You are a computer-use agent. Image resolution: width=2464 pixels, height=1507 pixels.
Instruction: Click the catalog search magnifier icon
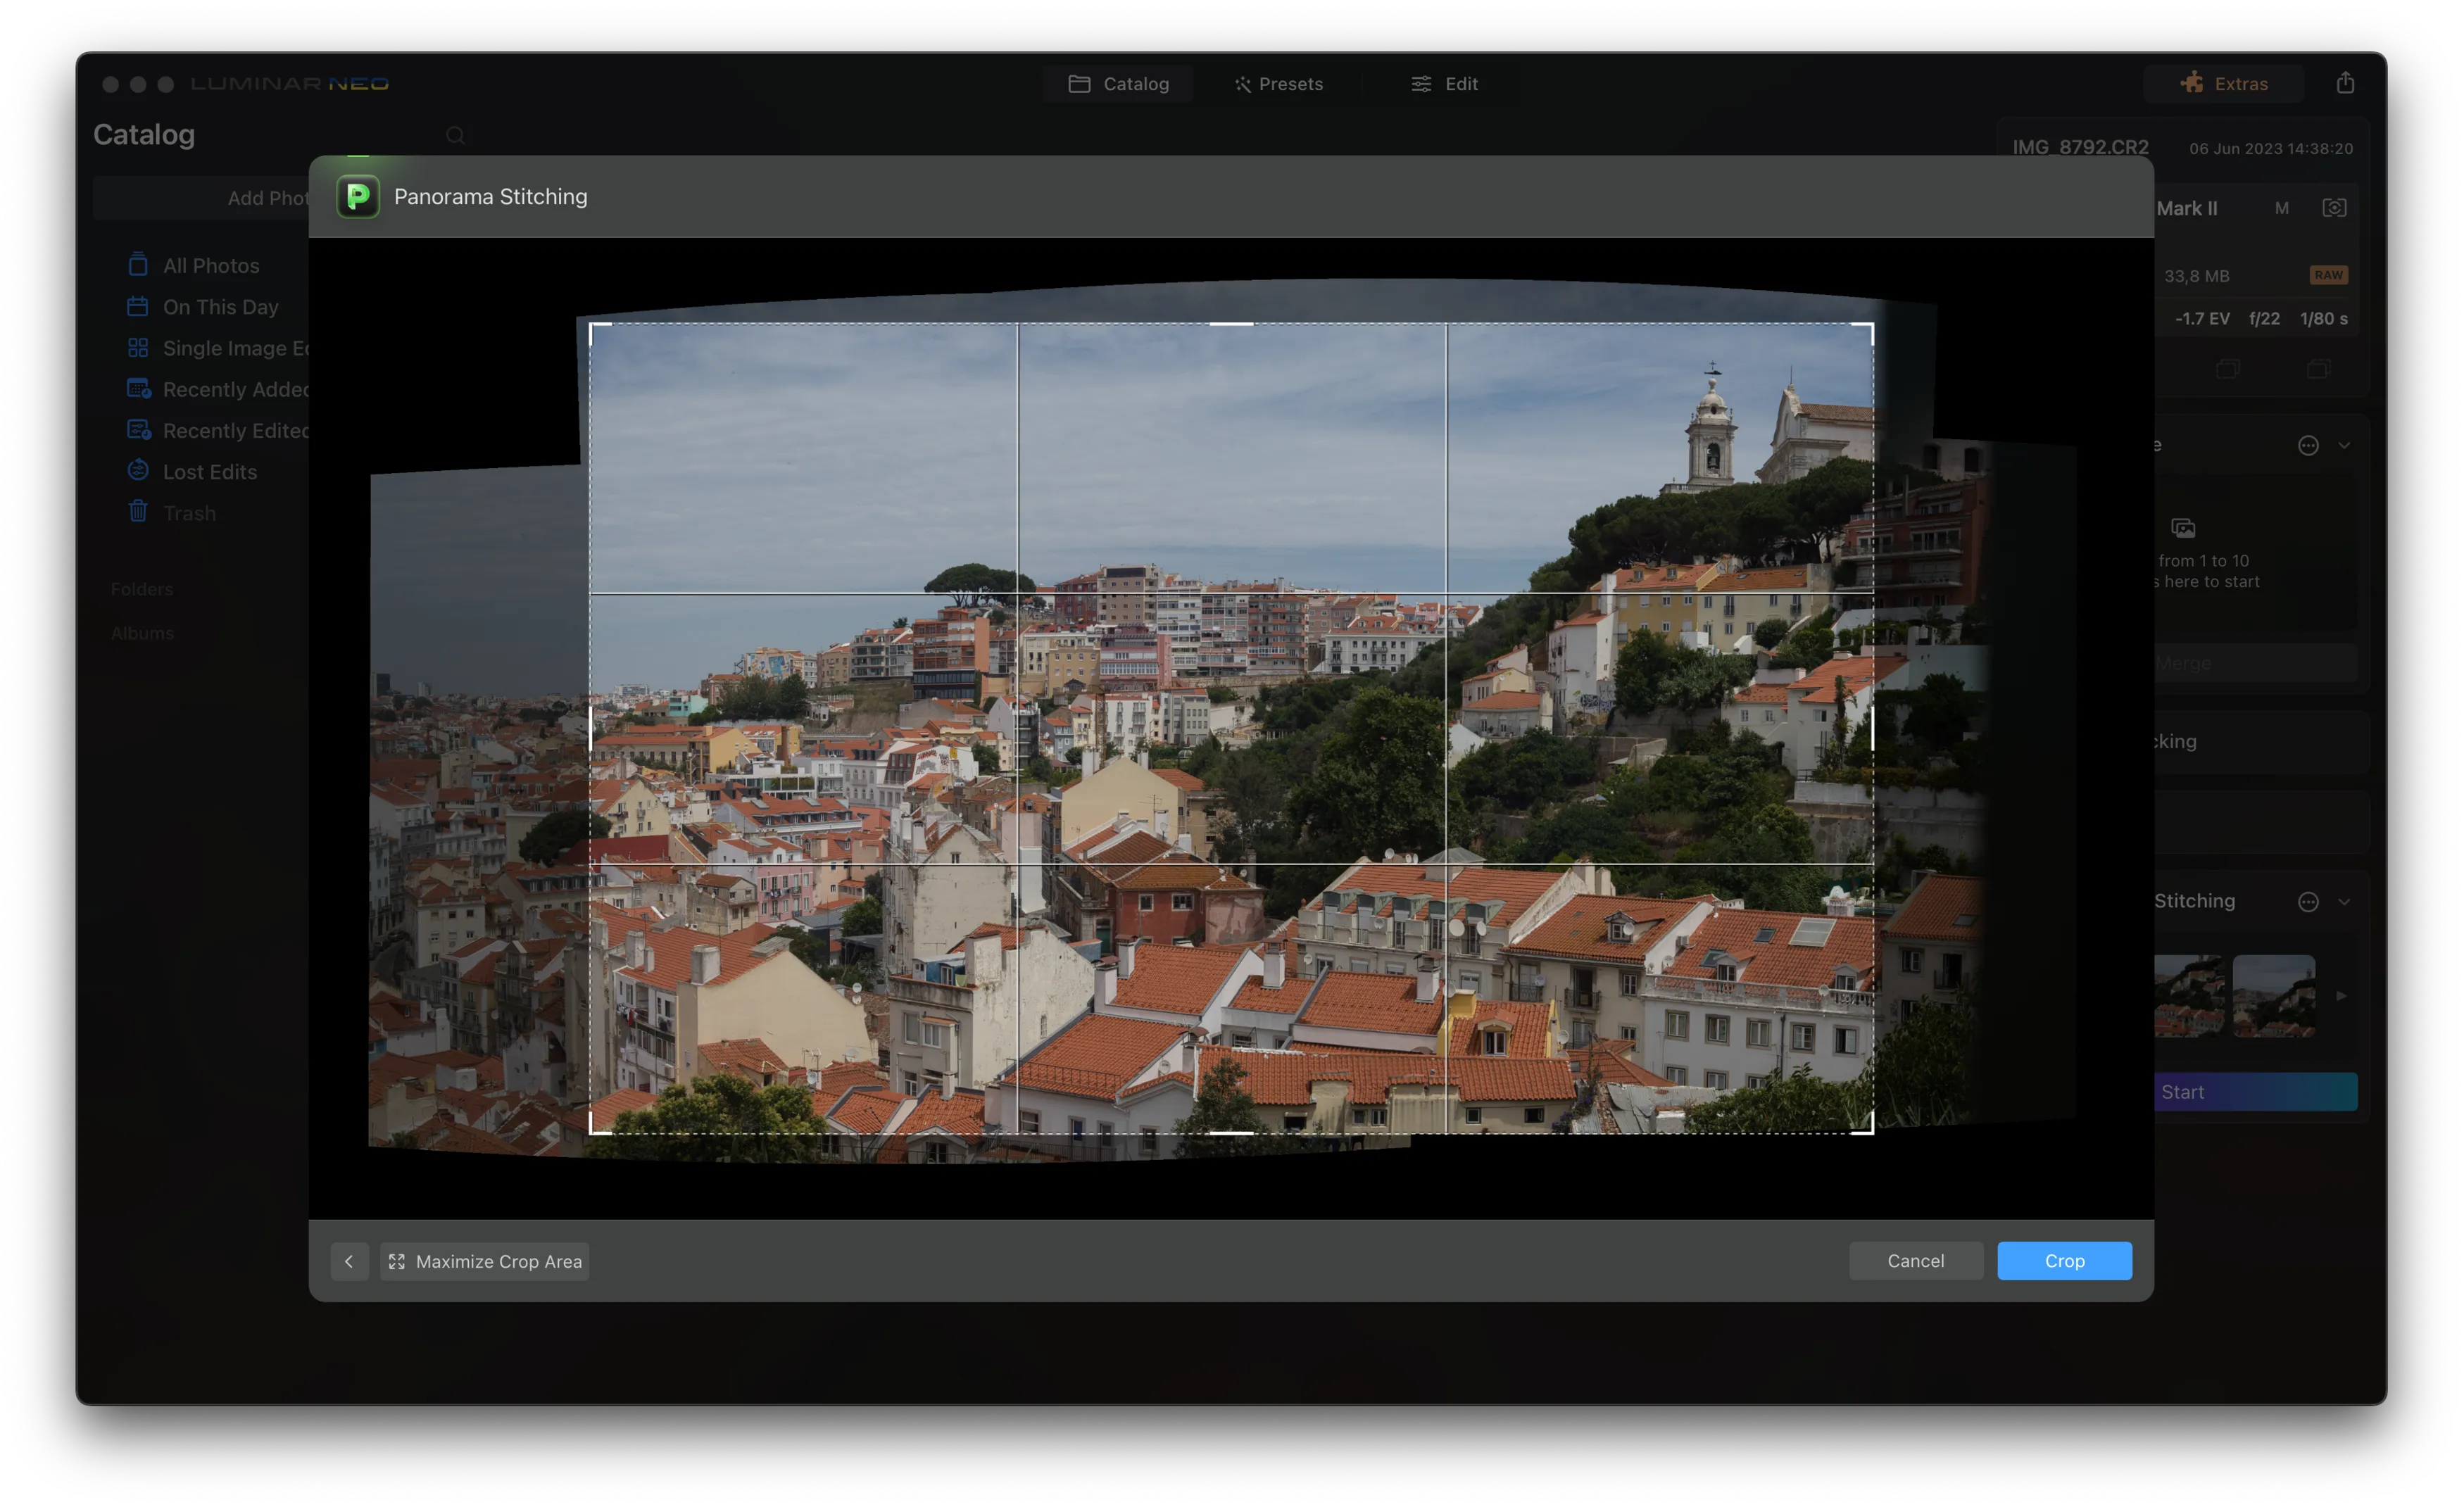(x=455, y=135)
